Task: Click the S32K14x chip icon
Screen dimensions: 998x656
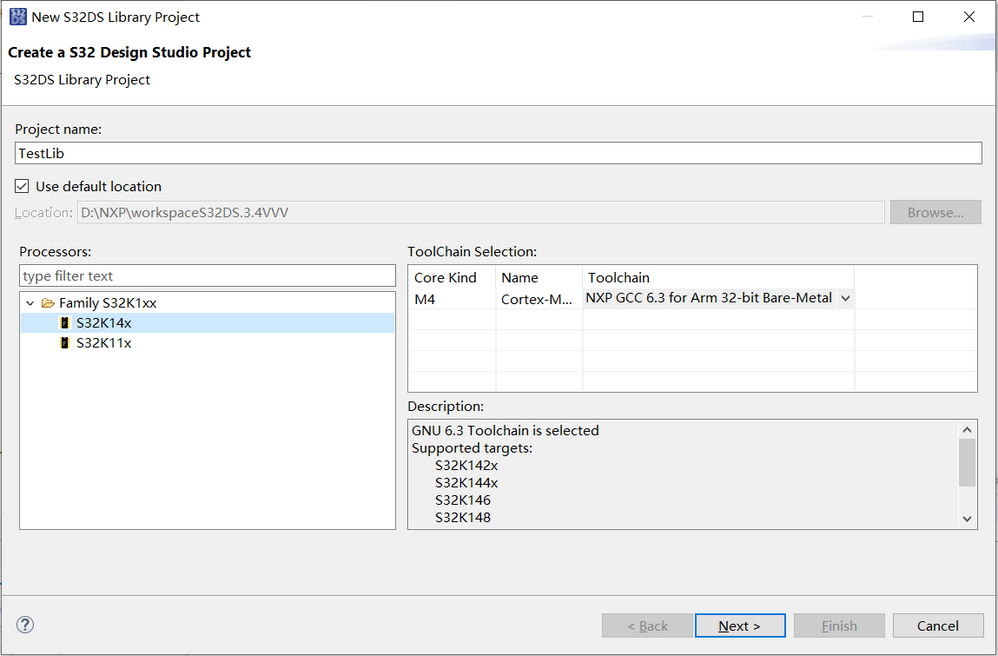Action: (x=66, y=323)
